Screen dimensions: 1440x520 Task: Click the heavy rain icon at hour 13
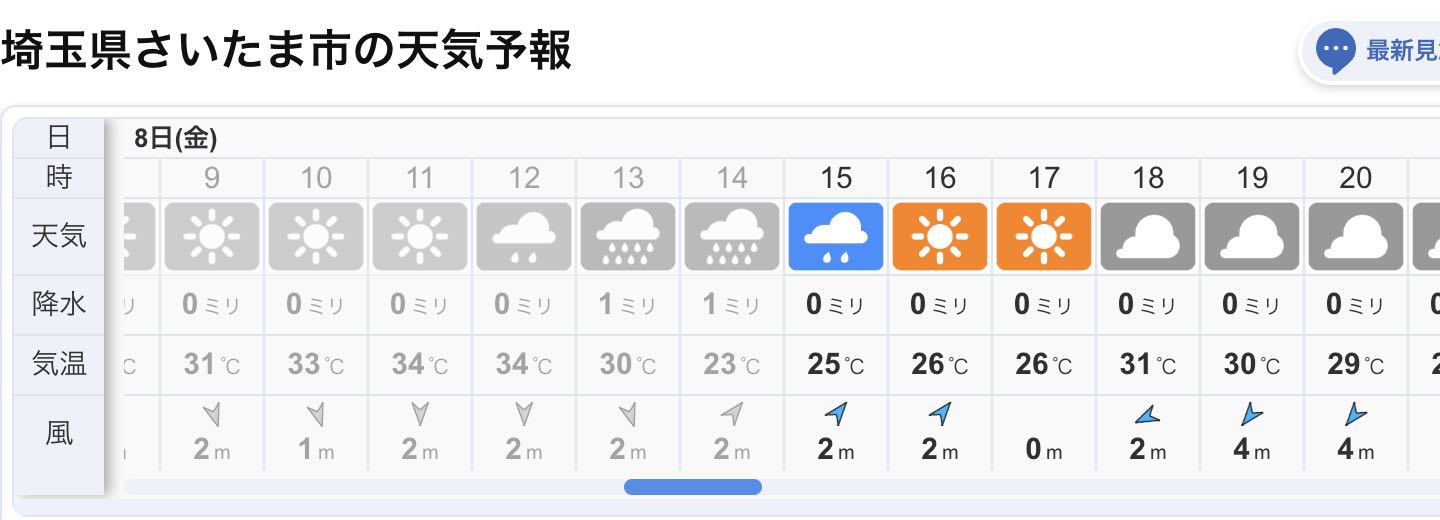628,237
